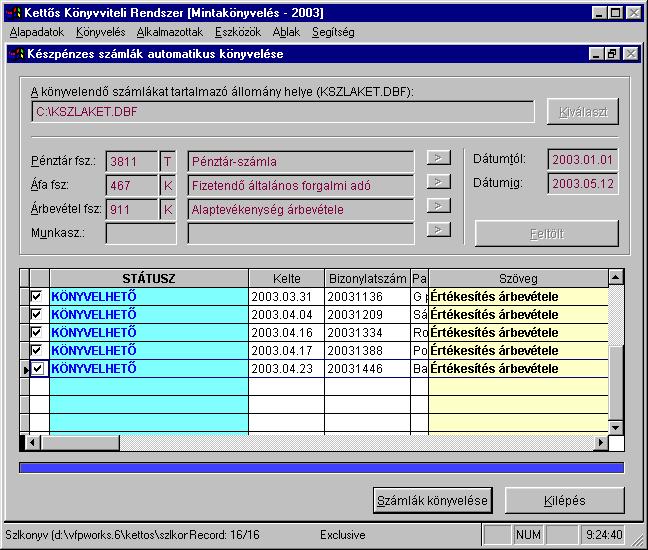This screenshot has height=550, width=648.
Task: Uncheck the row dated 2003.04.17
Action: click(36, 350)
